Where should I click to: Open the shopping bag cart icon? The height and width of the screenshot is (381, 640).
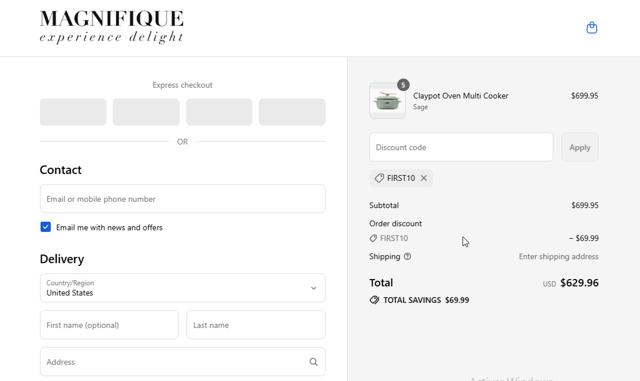click(591, 28)
